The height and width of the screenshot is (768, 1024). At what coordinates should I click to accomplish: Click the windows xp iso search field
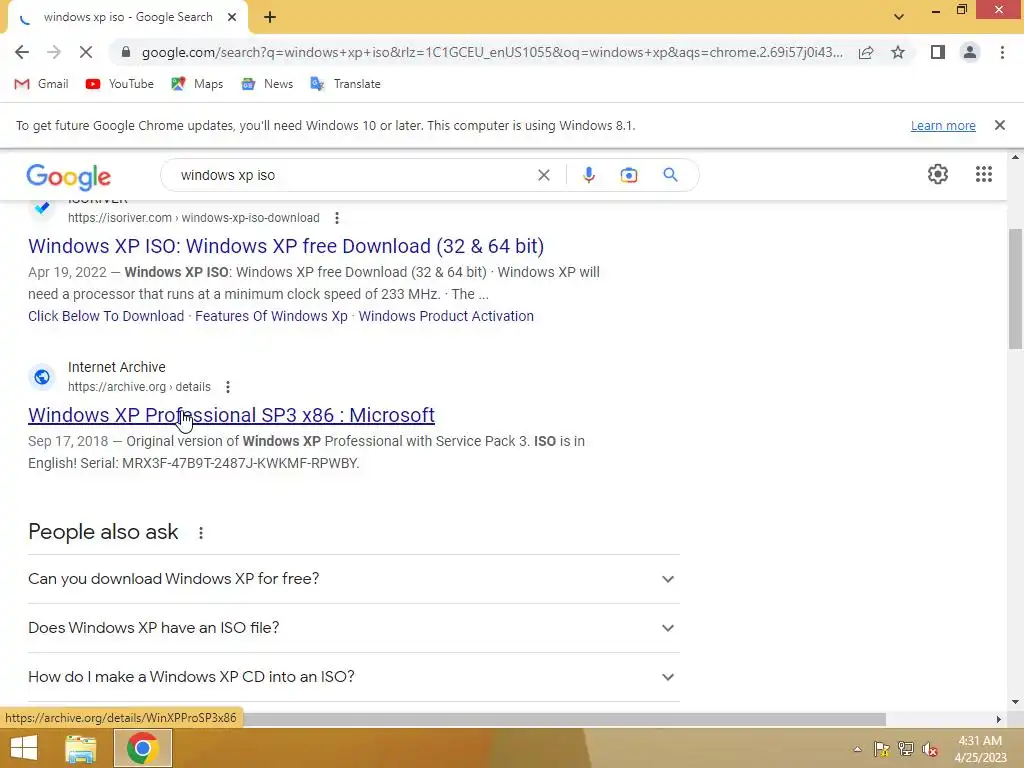click(353, 175)
